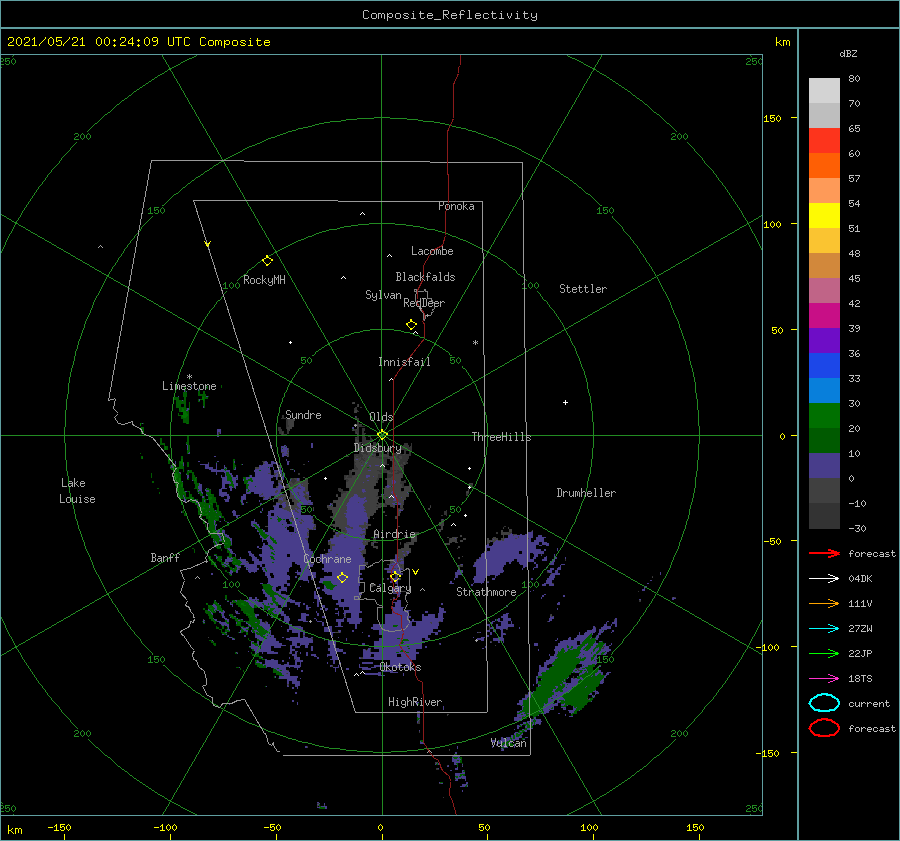Click the Stettler town label
The height and width of the screenshot is (841, 900).
[583, 289]
